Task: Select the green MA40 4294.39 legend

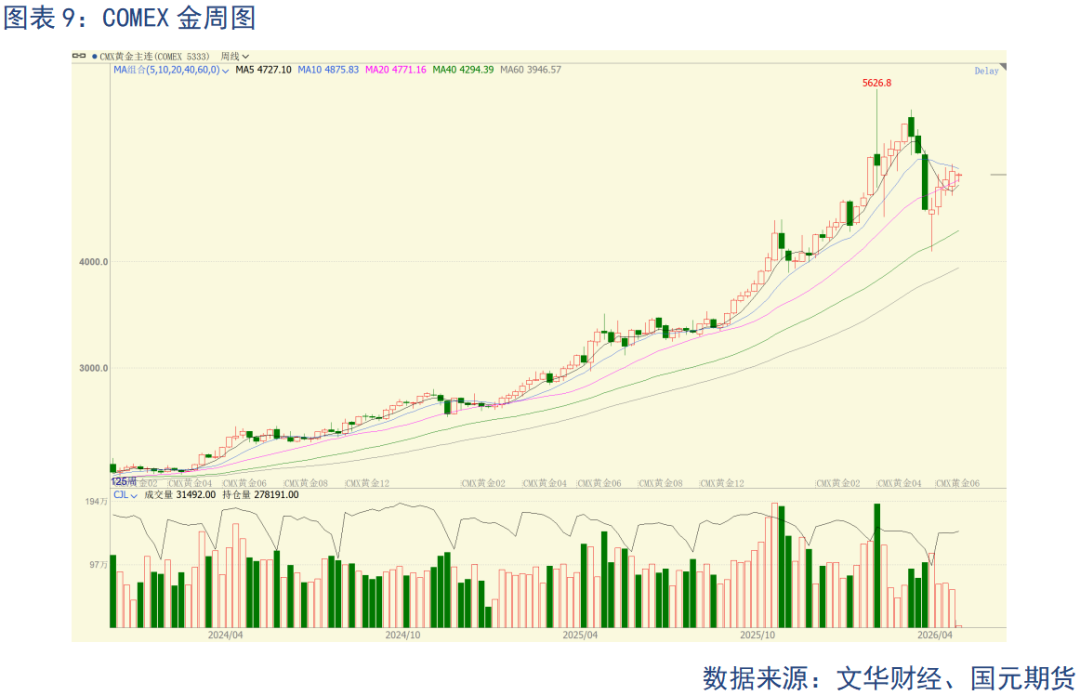Action: pyautogui.click(x=464, y=70)
